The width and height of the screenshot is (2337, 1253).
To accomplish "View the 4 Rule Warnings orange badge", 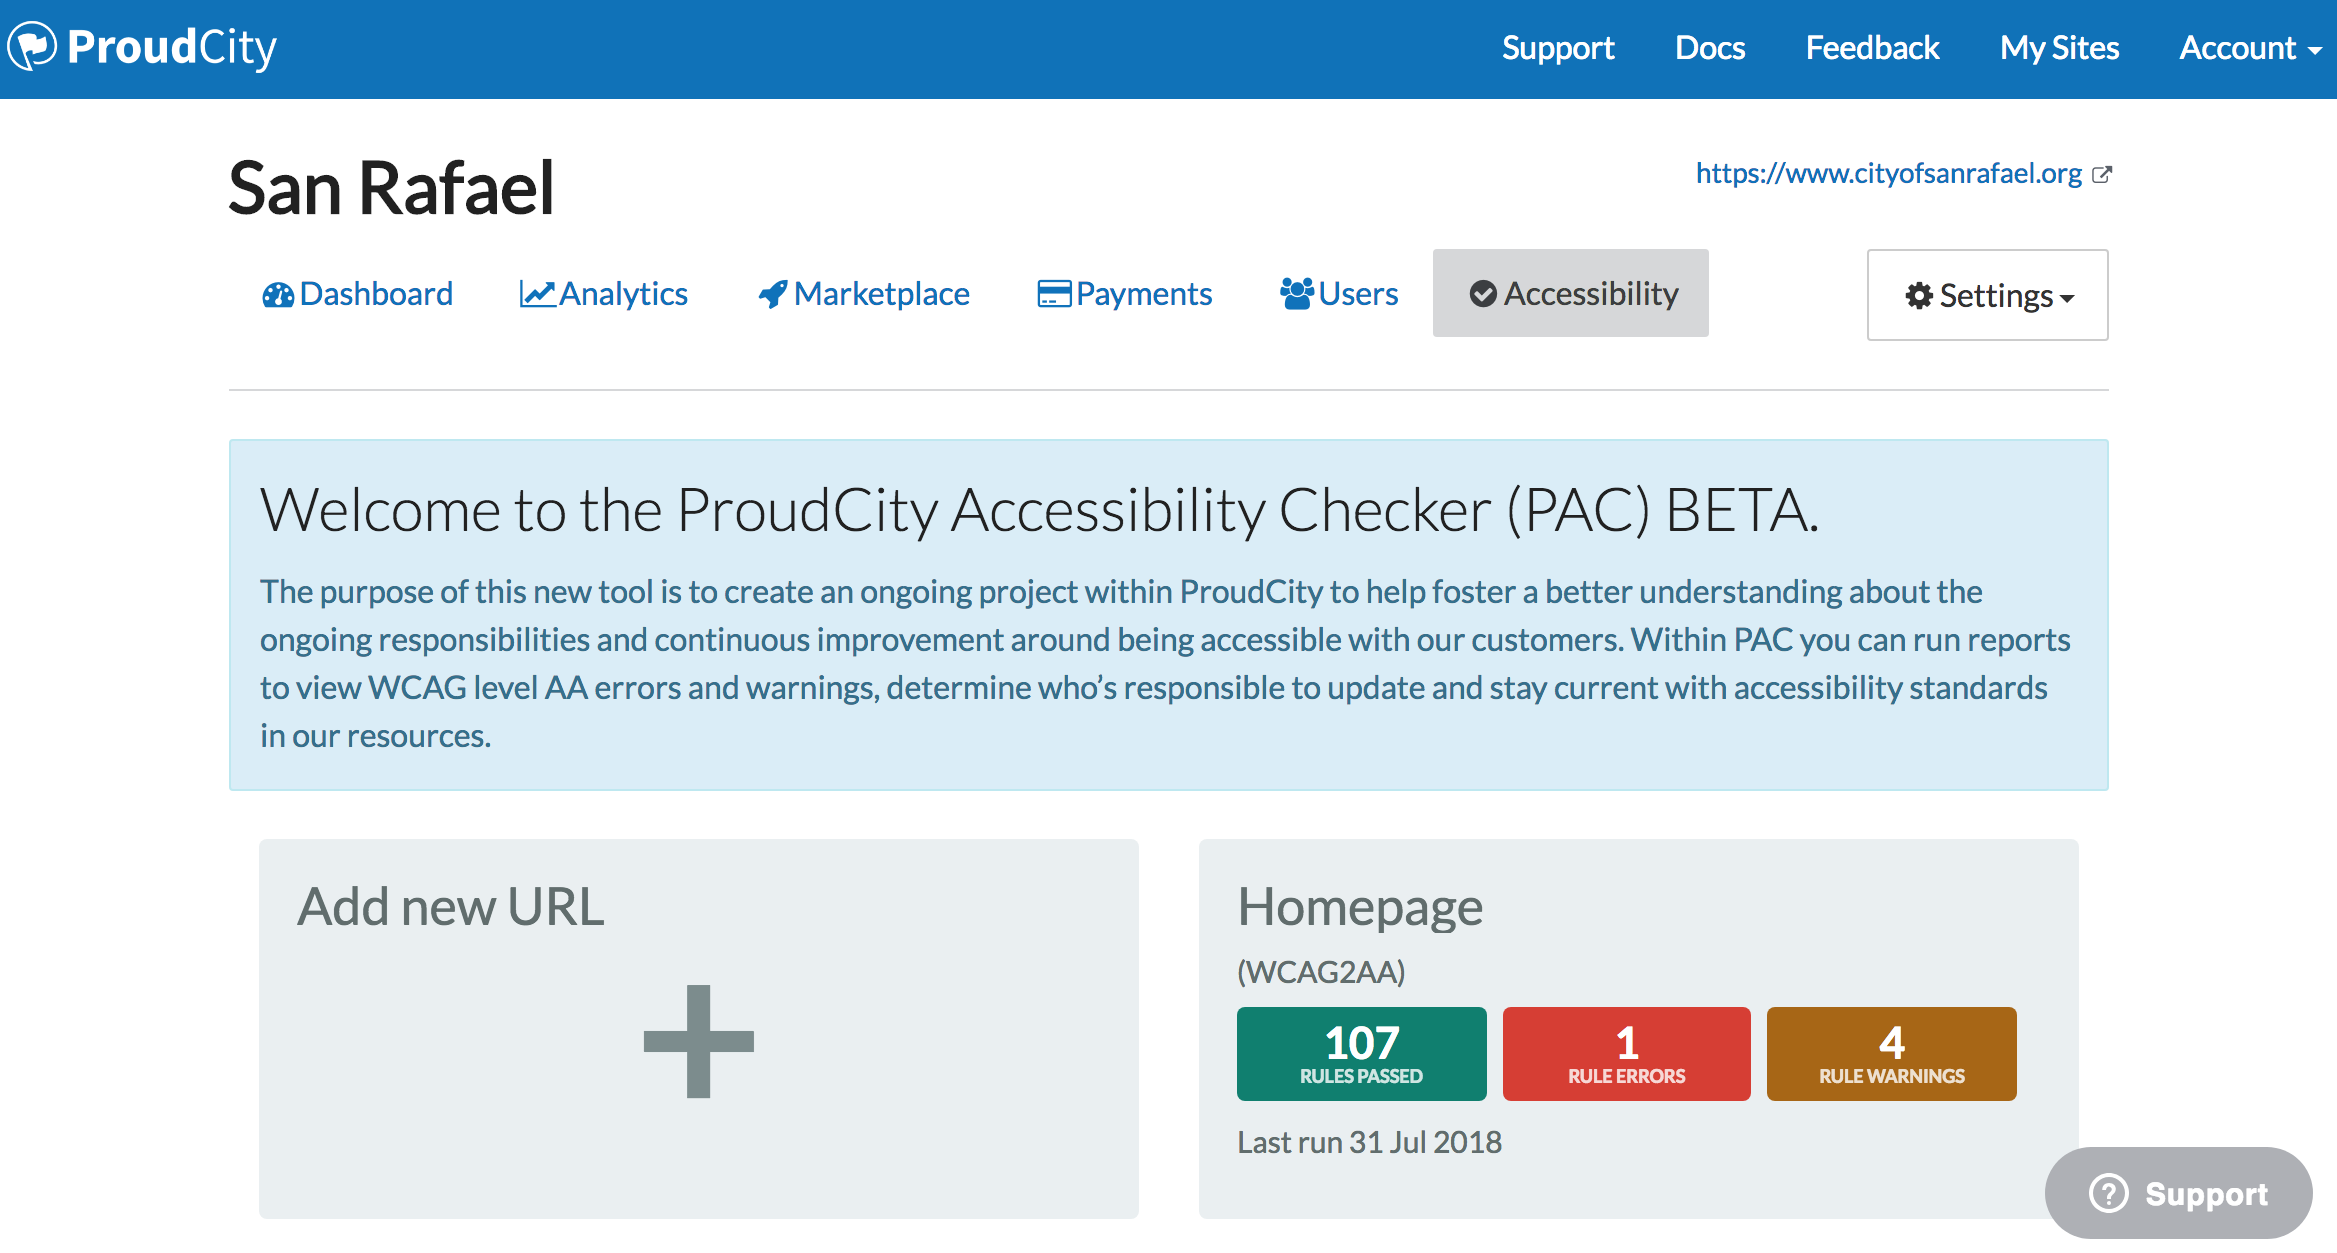I will point(1891,1054).
